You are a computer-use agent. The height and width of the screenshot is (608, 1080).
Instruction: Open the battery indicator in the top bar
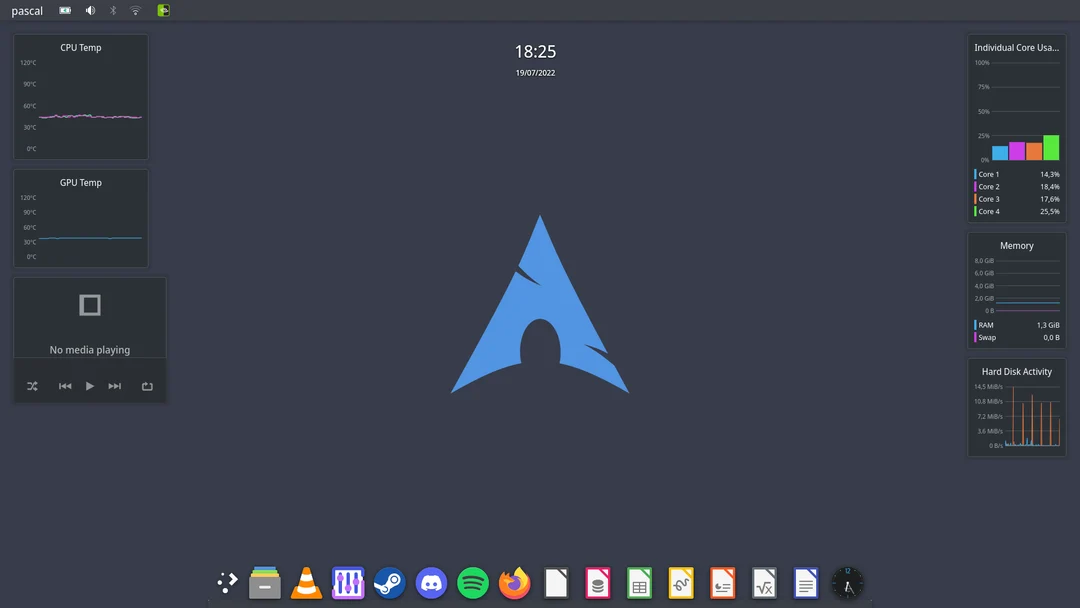(x=64, y=10)
